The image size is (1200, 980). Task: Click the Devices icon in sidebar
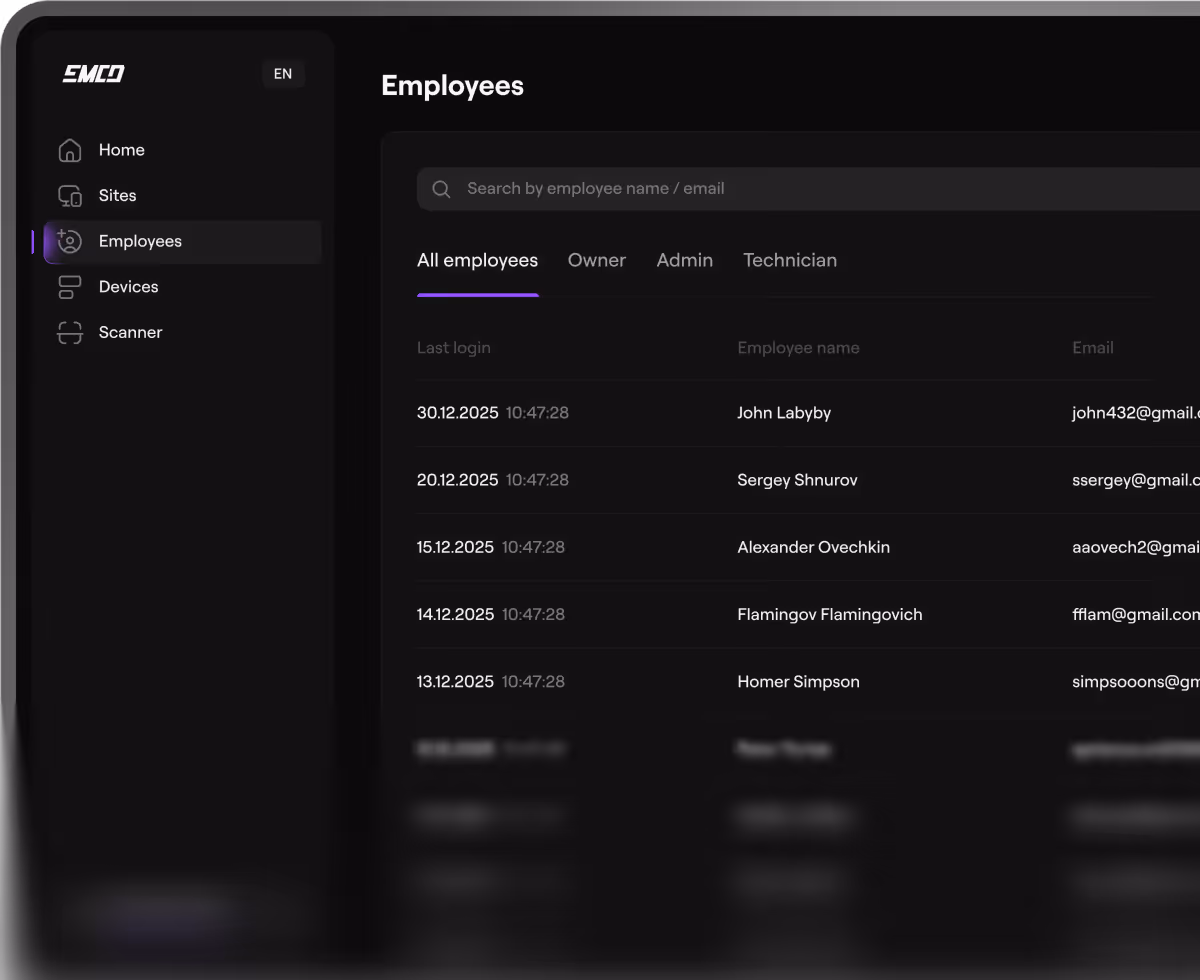tap(70, 287)
